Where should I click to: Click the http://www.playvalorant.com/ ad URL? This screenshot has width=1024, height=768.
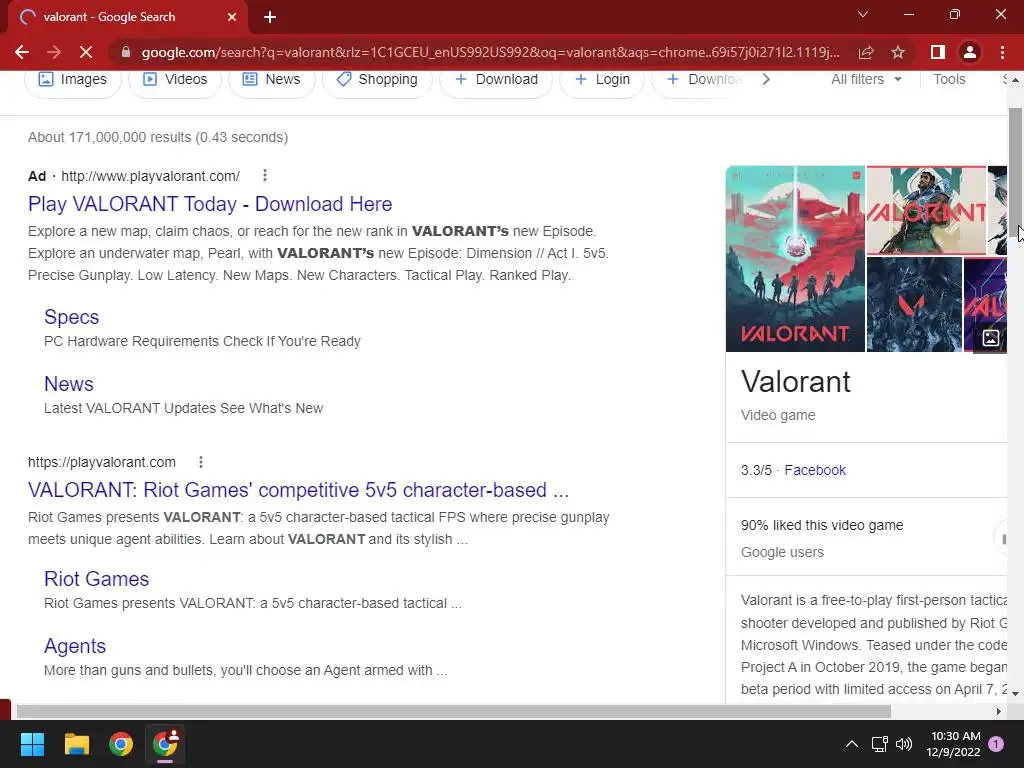150,176
